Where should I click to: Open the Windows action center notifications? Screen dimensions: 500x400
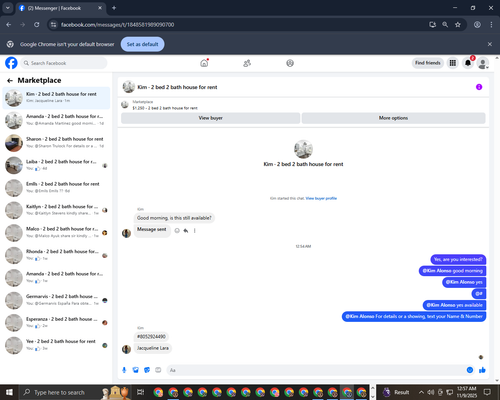[x=487, y=392]
